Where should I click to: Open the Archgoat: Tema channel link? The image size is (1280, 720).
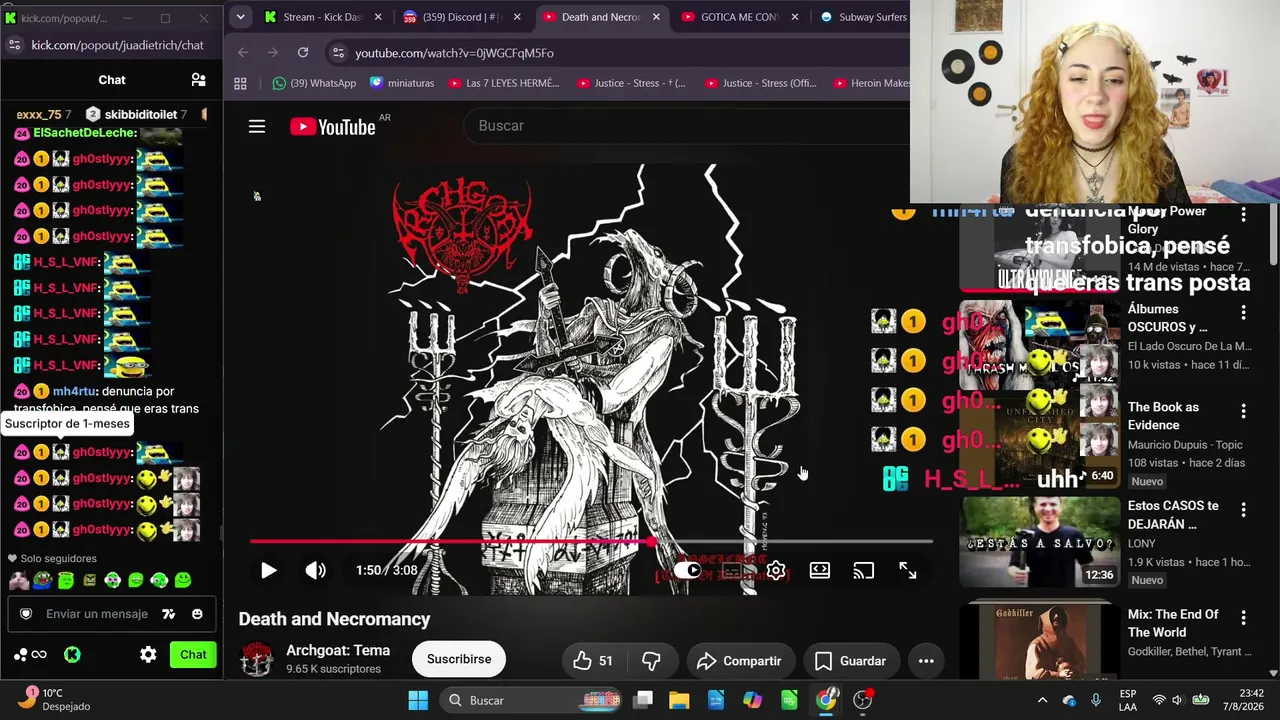point(338,650)
